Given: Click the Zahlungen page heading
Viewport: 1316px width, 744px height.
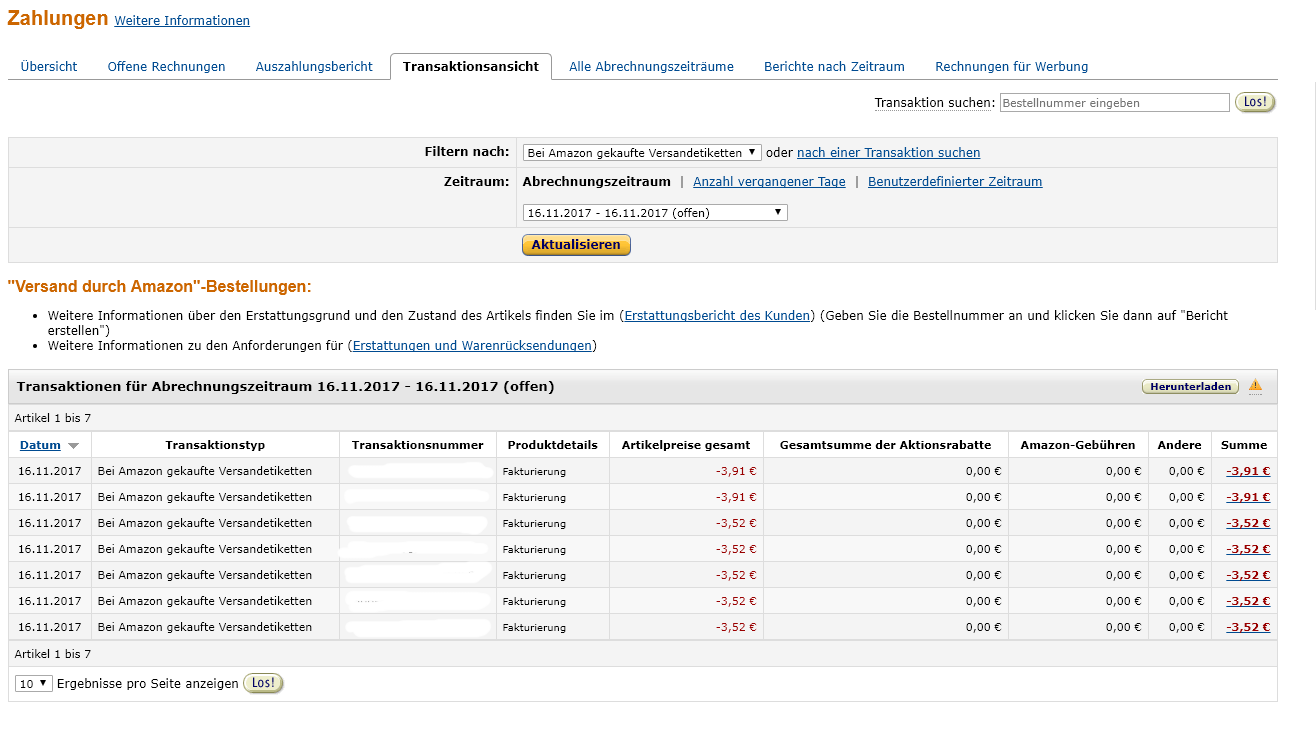Looking at the screenshot, I should [58, 18].
